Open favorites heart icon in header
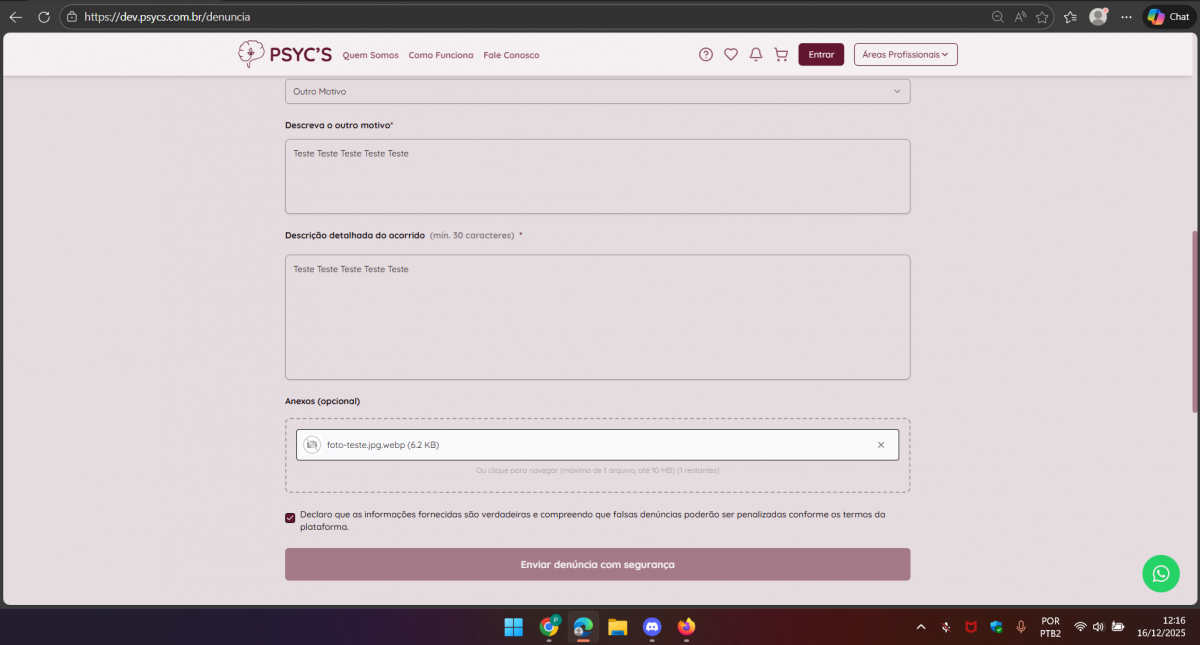Screen dimensions: 1200x645 [731, 55]
